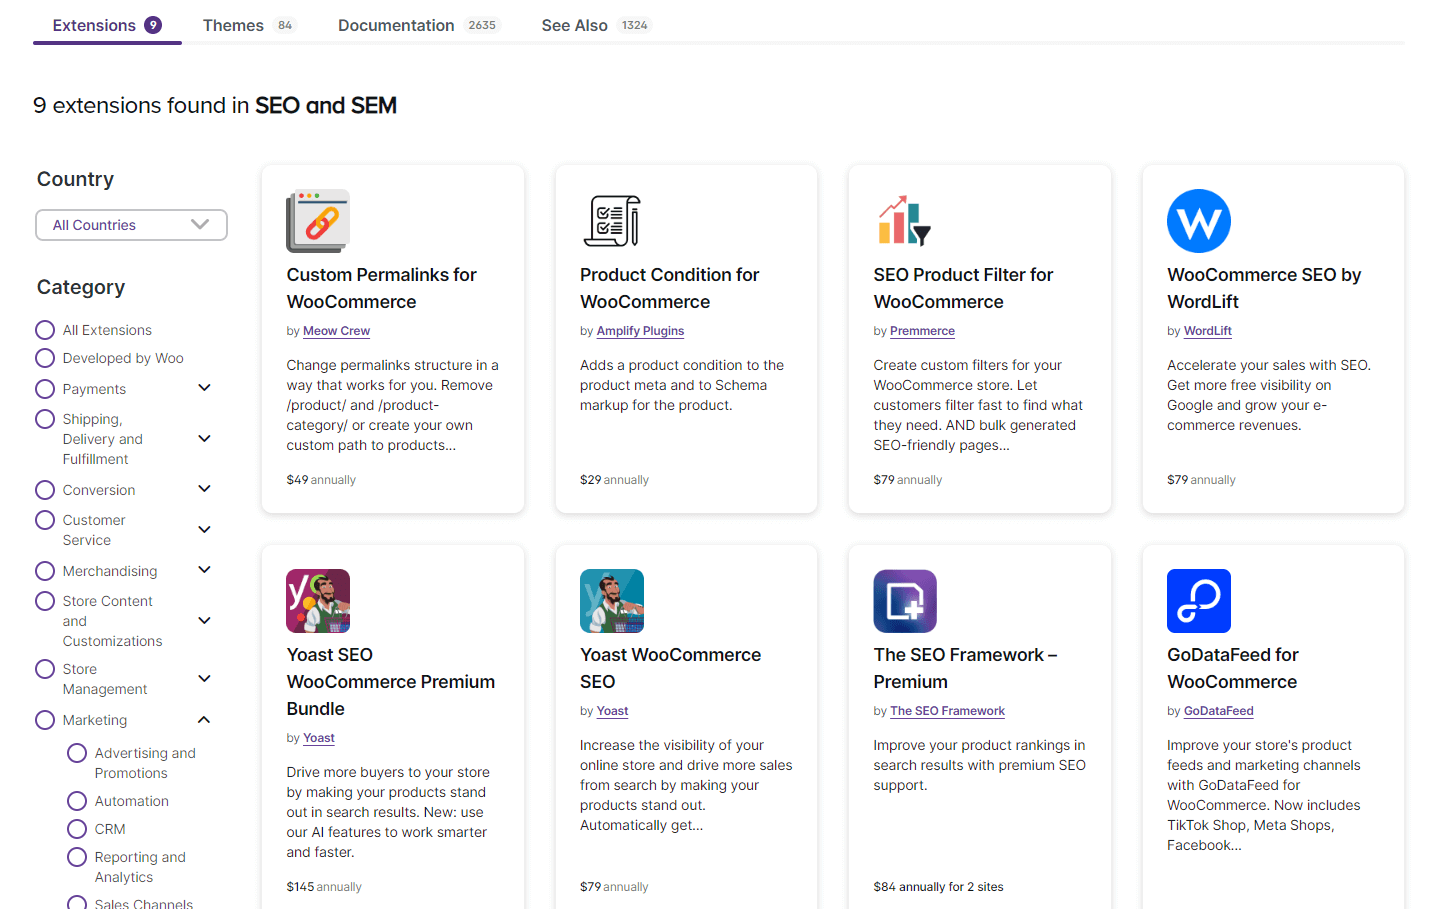The image size is (1447, 909).
Task: Open the WordLift W logo icon
Action: (x=1199, y=221)
